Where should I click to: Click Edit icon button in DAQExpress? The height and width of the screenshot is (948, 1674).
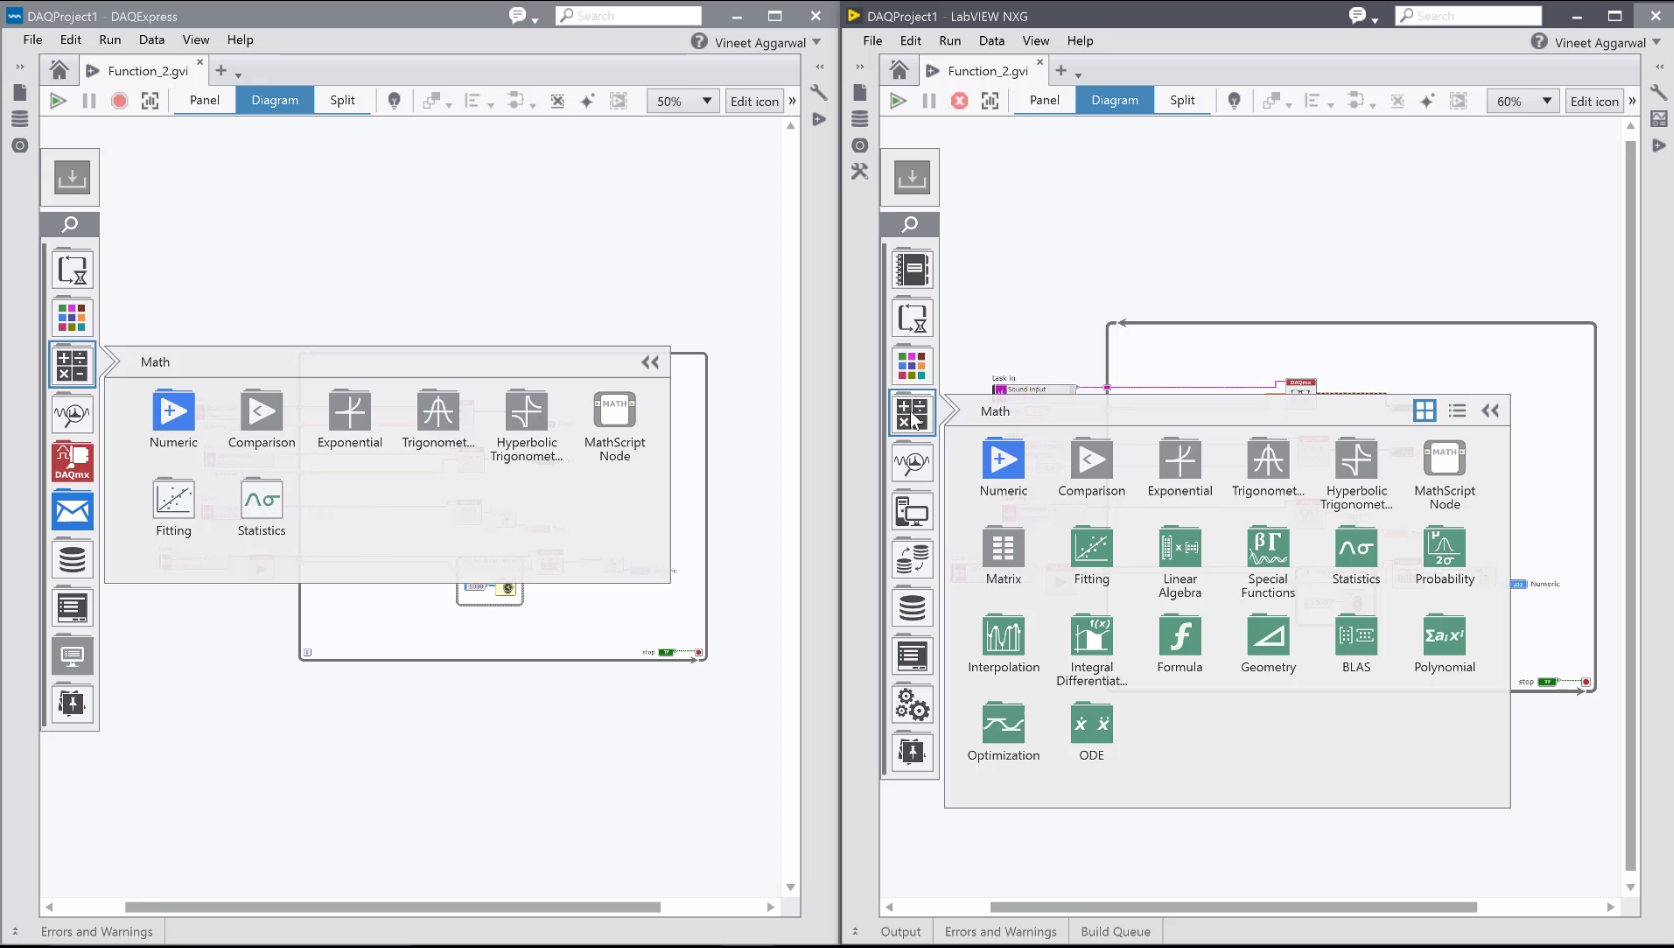[754, 101]
